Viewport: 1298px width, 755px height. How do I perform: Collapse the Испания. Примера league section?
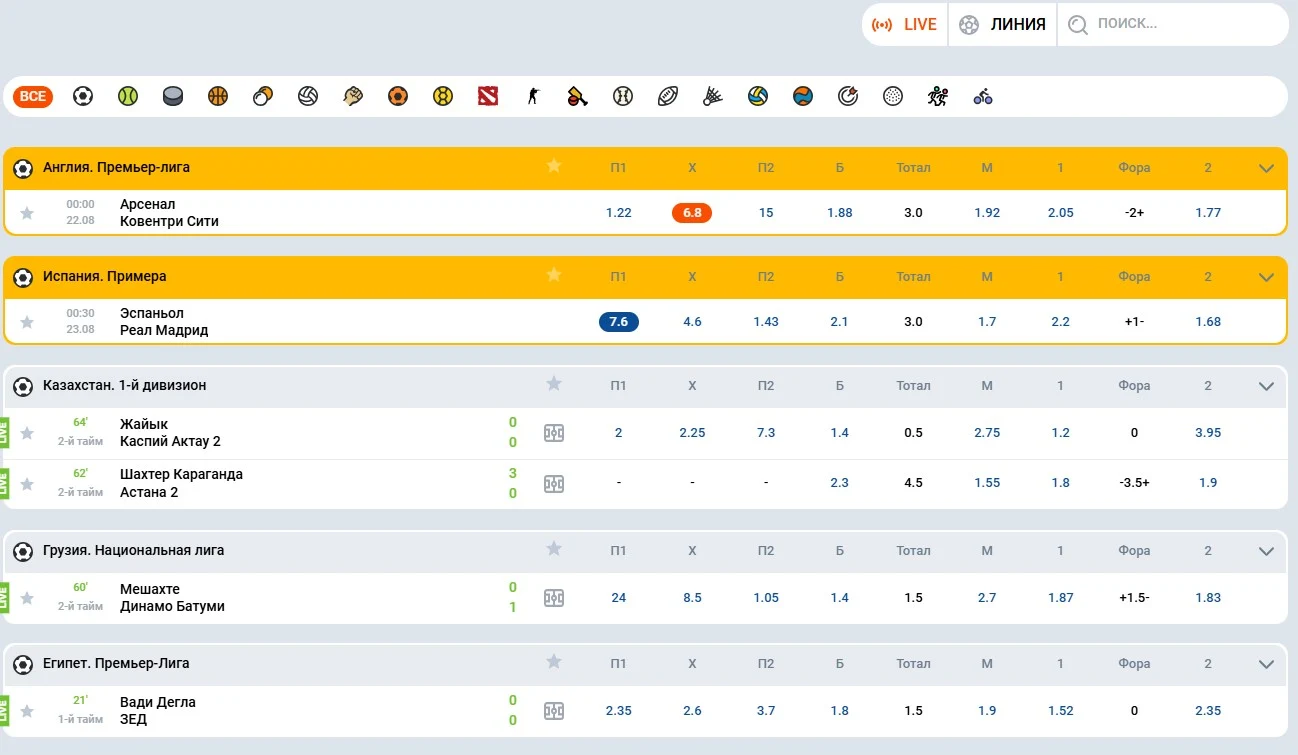coord(1266,277)
